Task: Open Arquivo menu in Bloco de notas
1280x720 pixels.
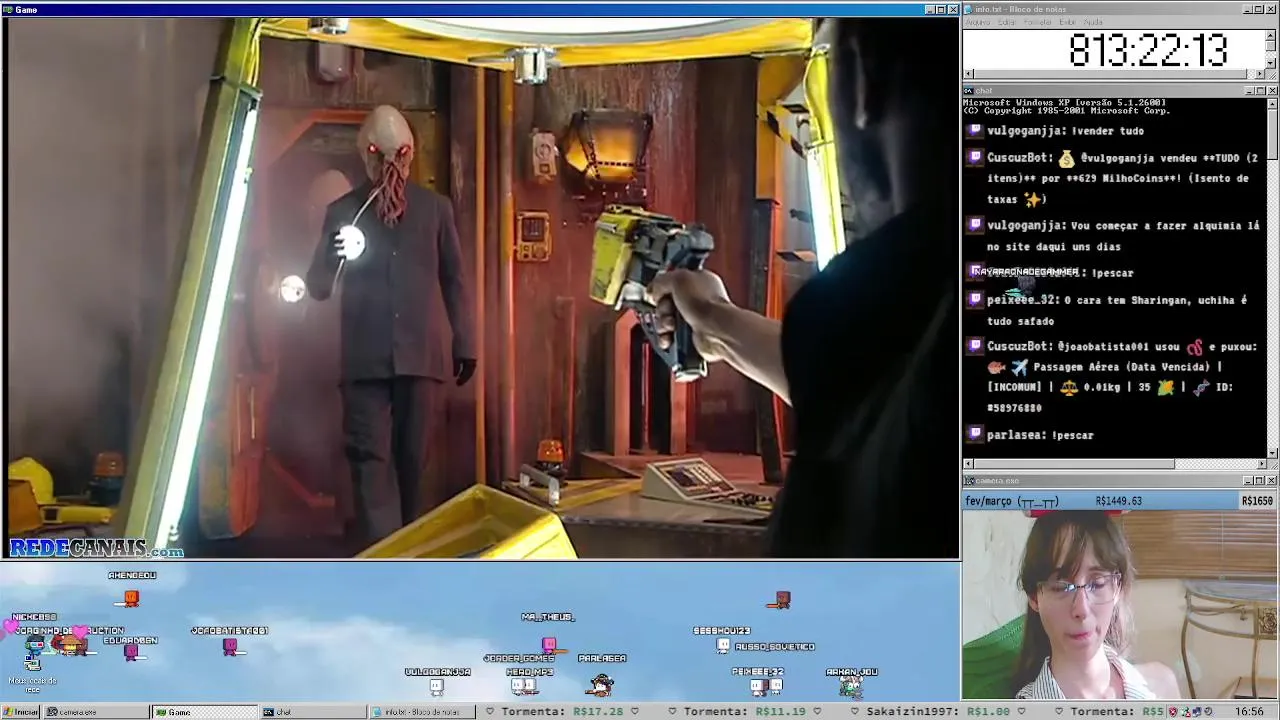Action: (977, 22)
